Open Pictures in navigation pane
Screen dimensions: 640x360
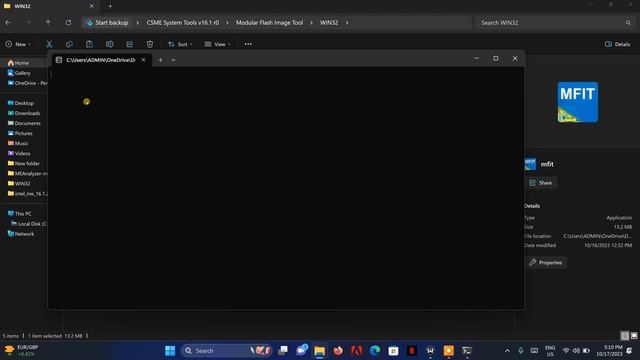pos(24,133)
